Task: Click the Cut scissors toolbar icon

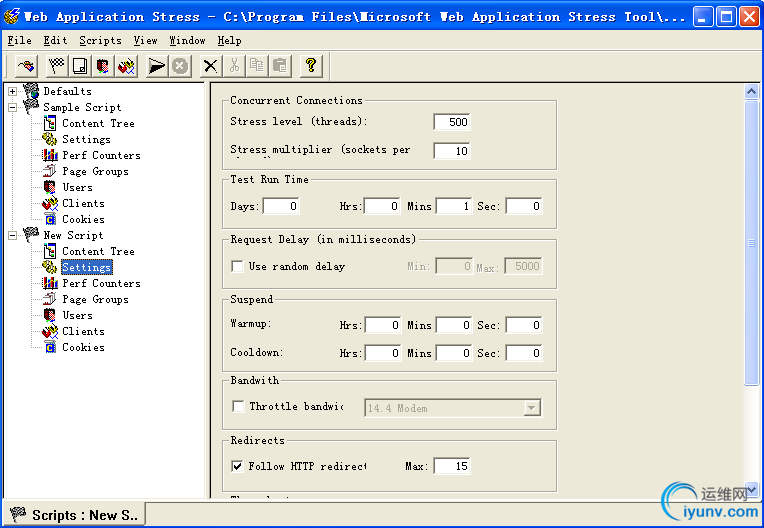Action: click(234, 66)
